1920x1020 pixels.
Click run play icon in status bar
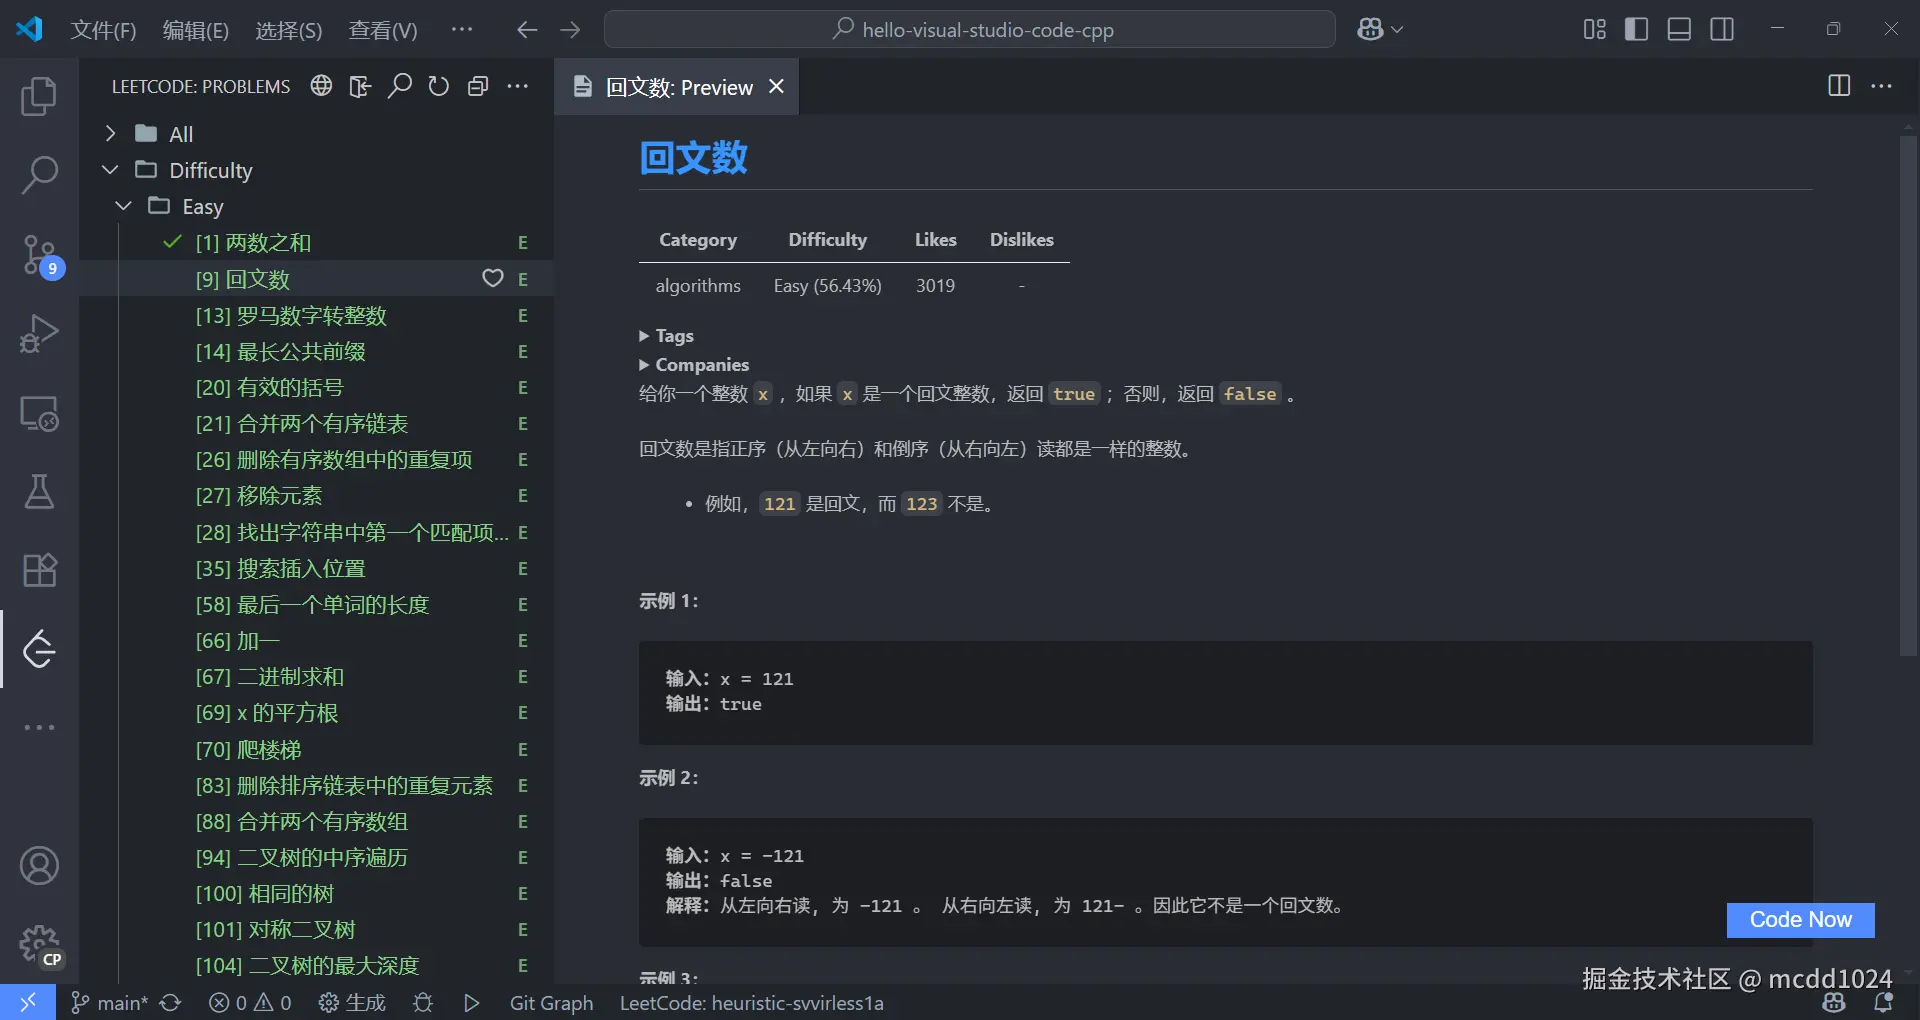point(472,1002)
